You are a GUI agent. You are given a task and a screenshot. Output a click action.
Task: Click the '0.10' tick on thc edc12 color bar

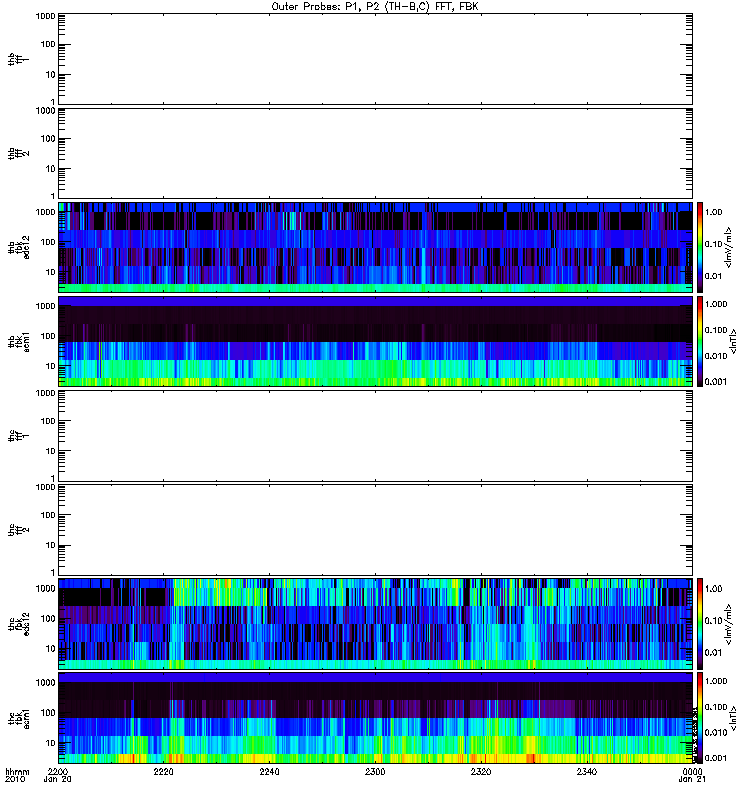(713, 620)
